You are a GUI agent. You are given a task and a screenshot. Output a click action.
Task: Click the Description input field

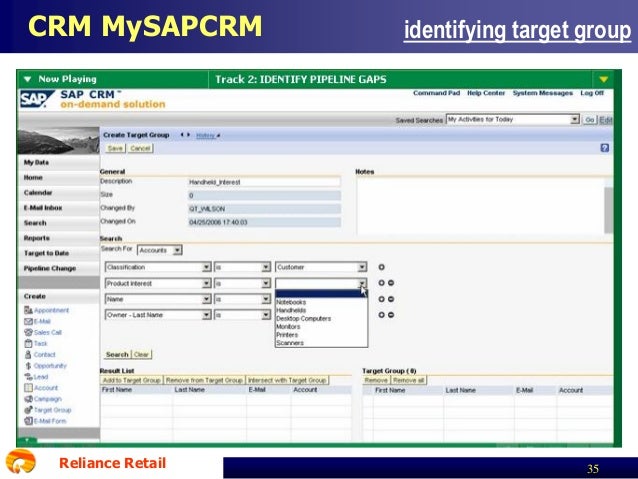(x=264, y=182)
